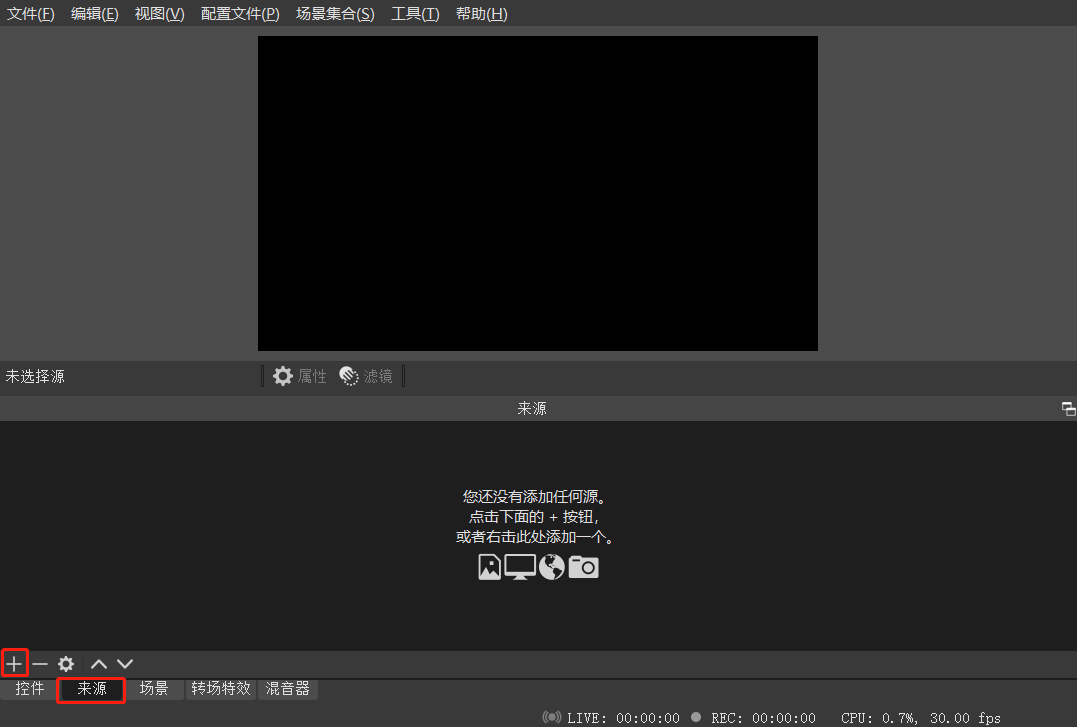Click the LIVE: 00:00:00 status
The width and height of the screenshot is (1077, 727).
tap(623, 718)
